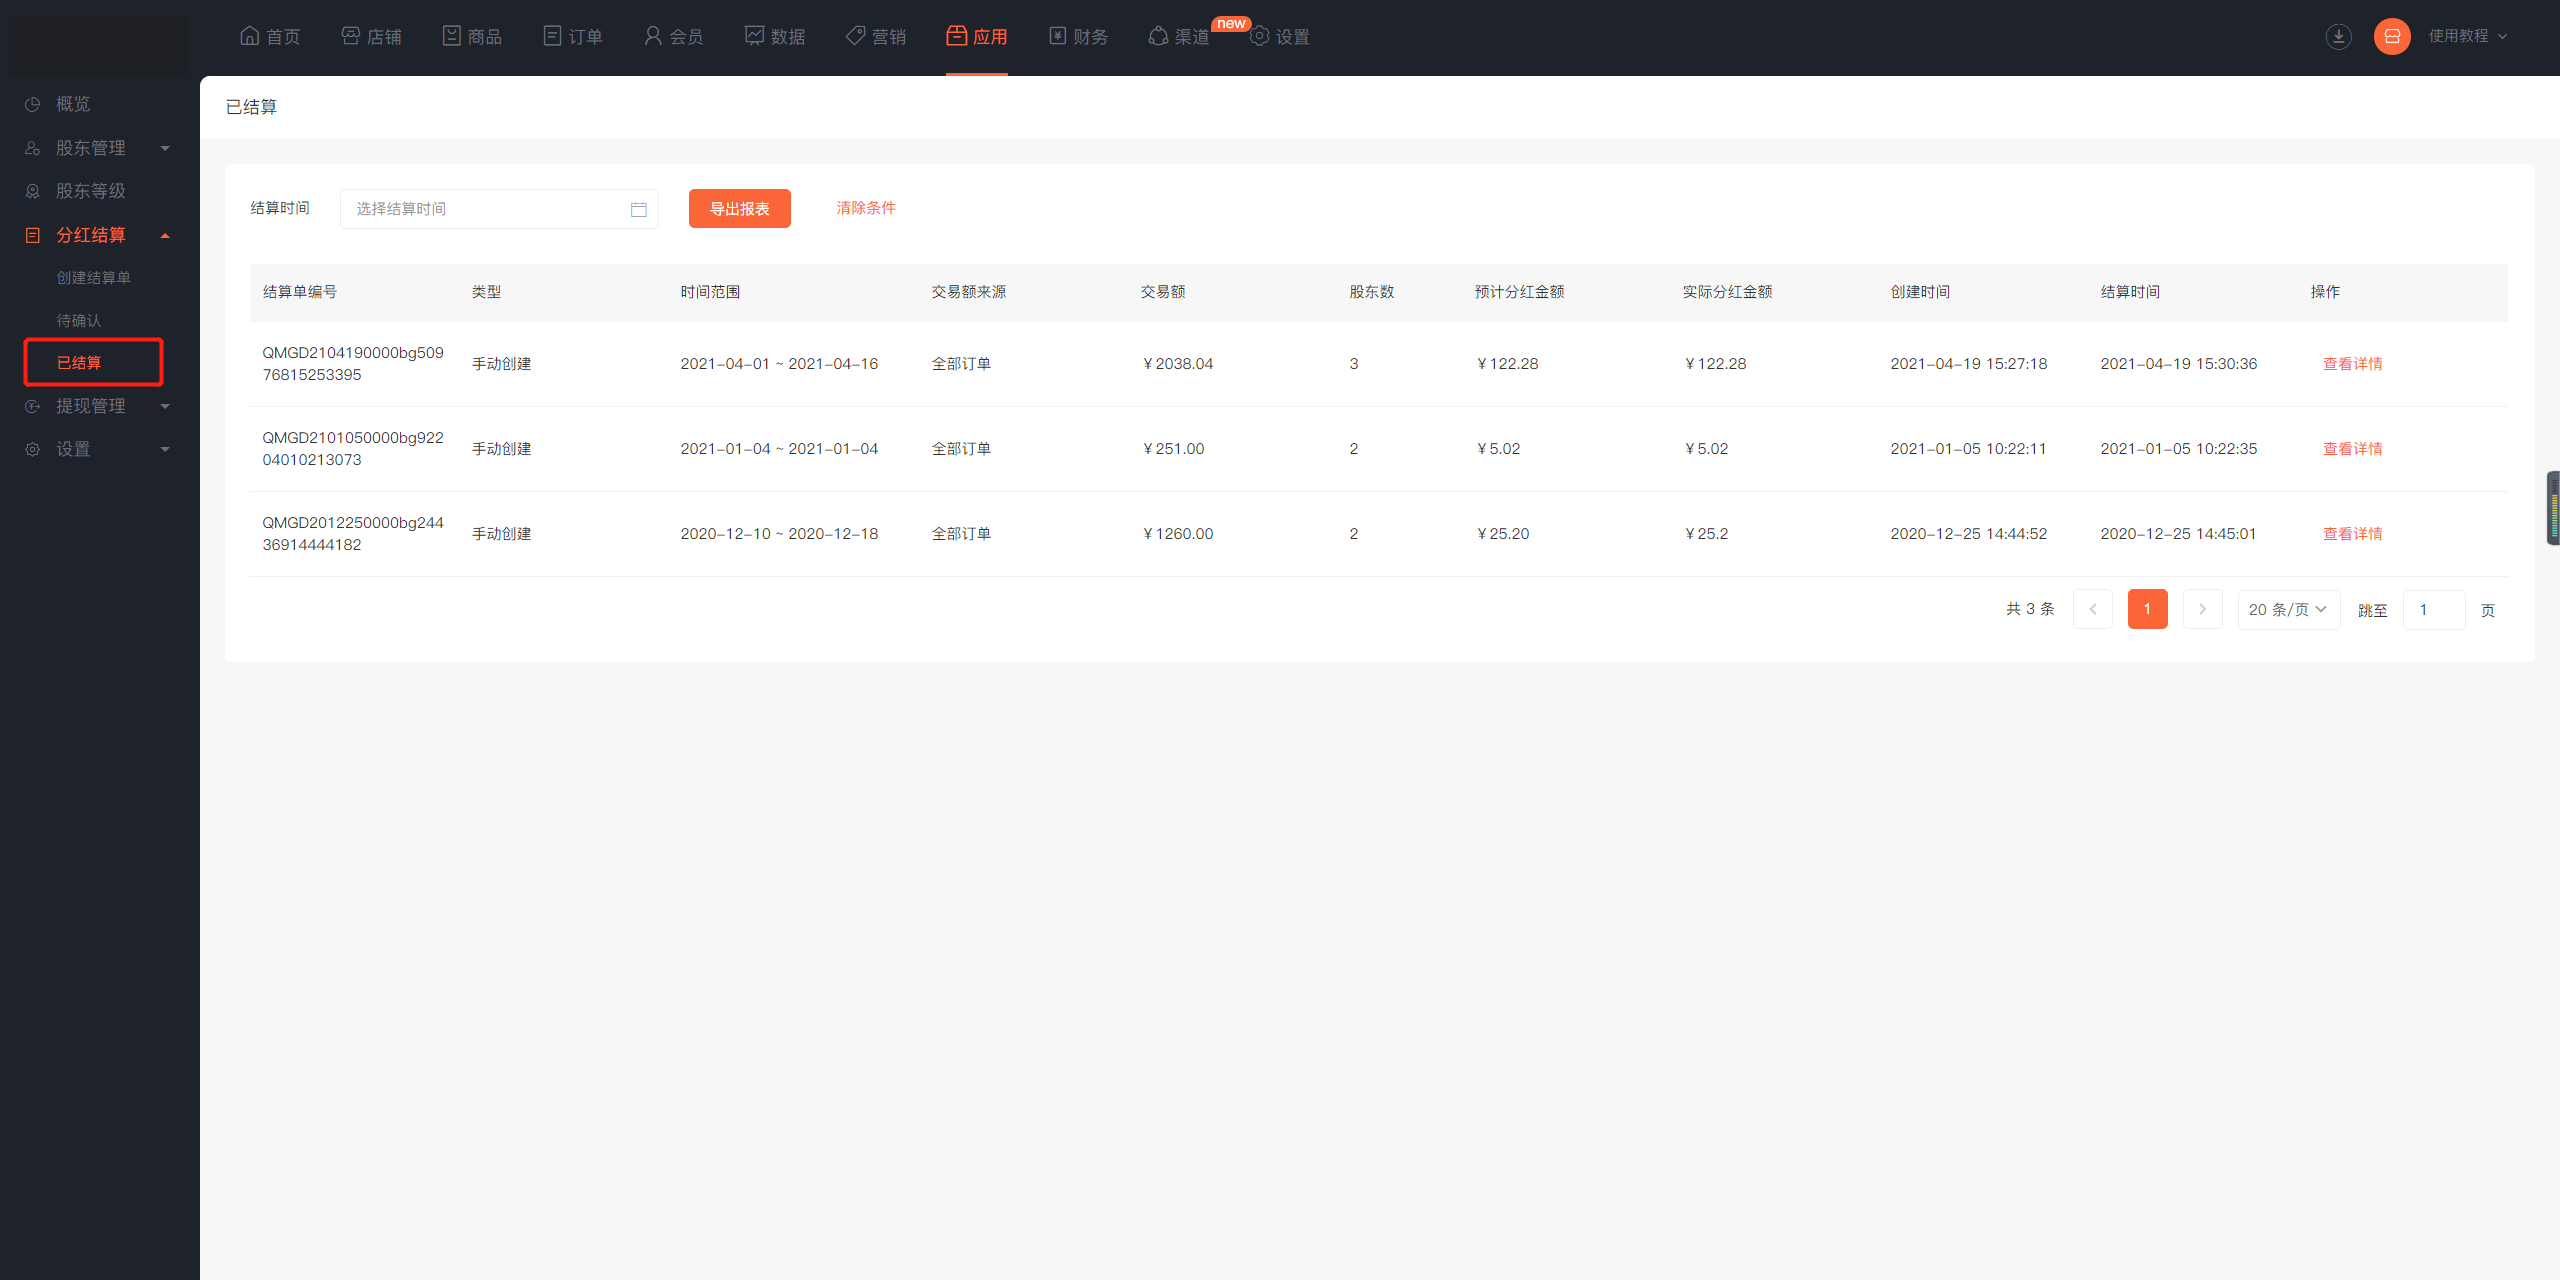Screen dimensions: 2560x1280
Task: Open the 营销 marketing tab
Action: 876,36
